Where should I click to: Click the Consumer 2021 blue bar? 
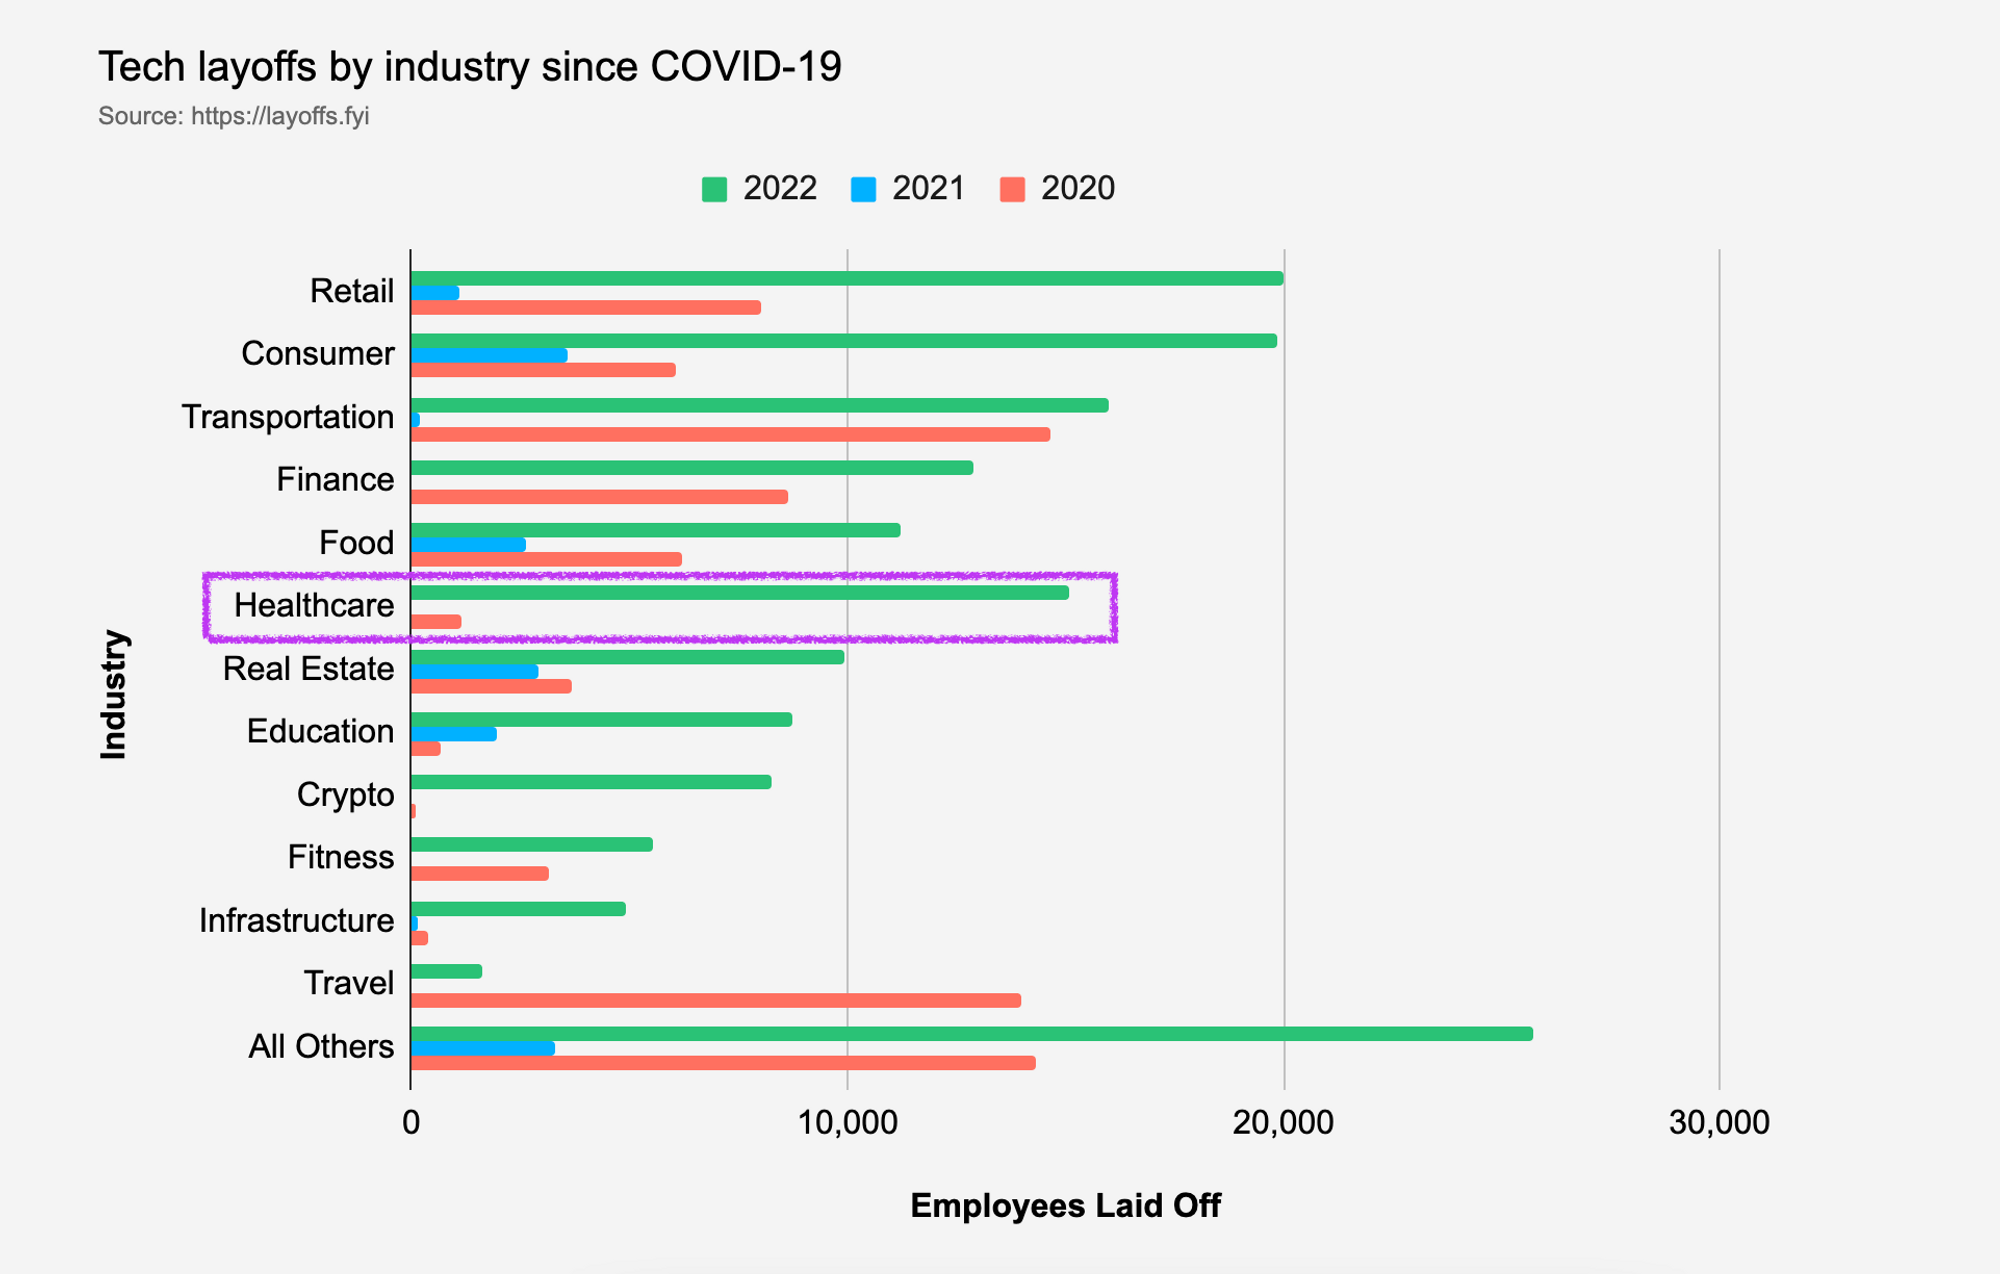coord(489,355)
